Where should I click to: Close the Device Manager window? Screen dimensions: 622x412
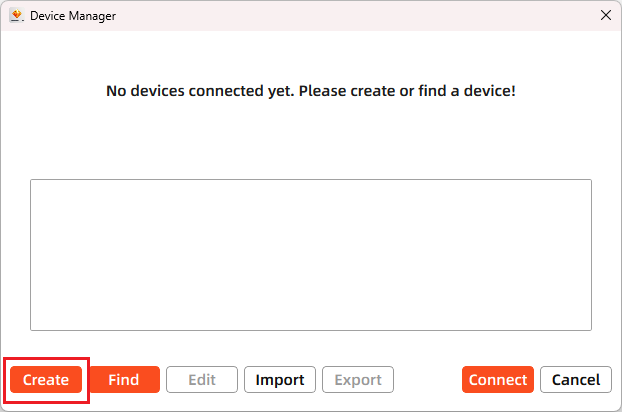pos(605,16)
